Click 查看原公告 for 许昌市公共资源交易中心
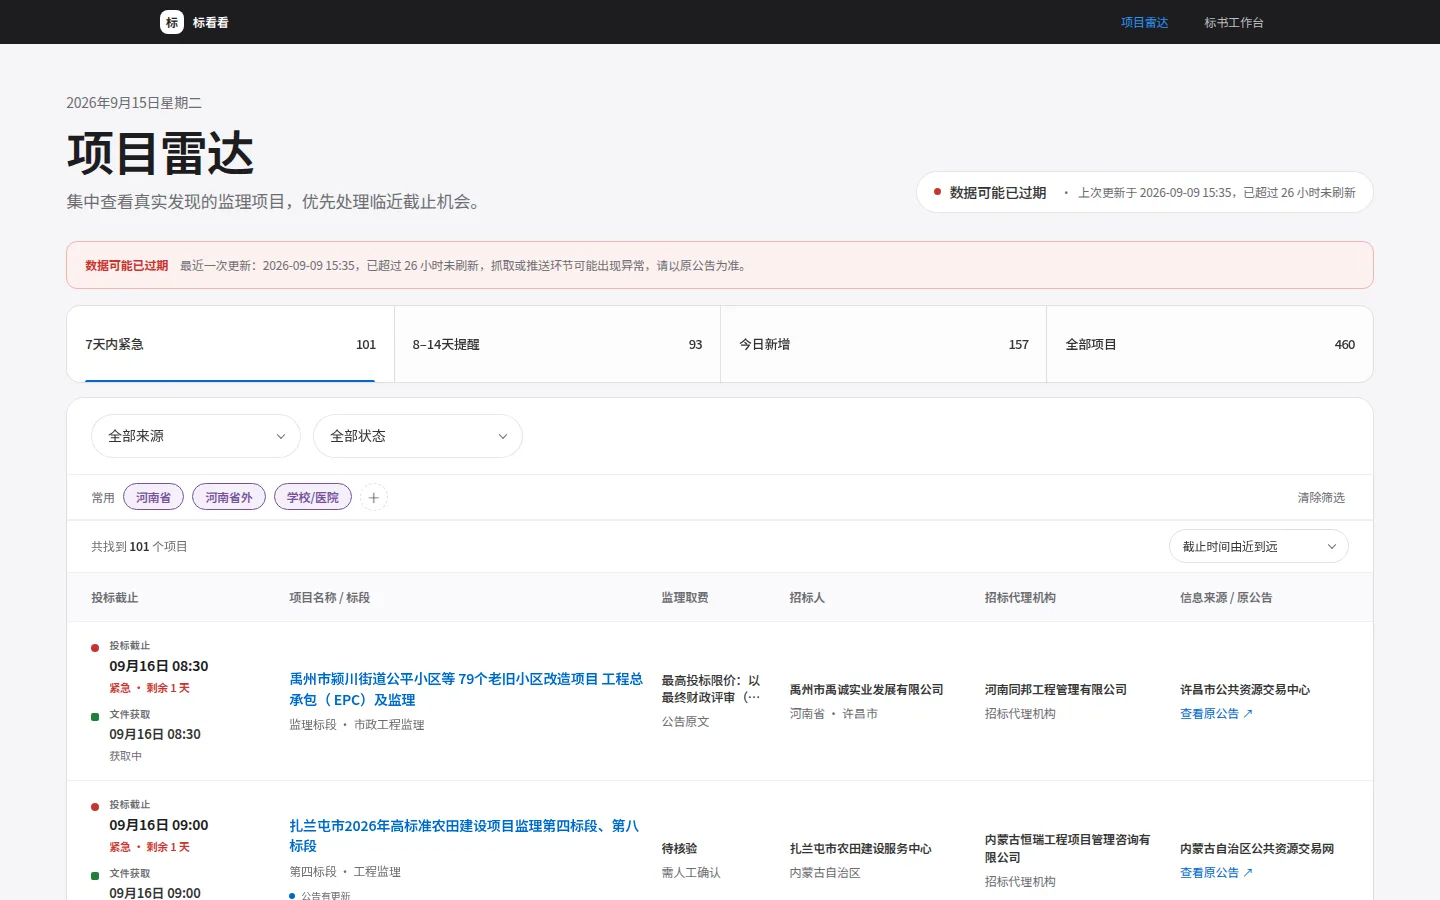The image size is (1440, 900). click(1216, 714)
